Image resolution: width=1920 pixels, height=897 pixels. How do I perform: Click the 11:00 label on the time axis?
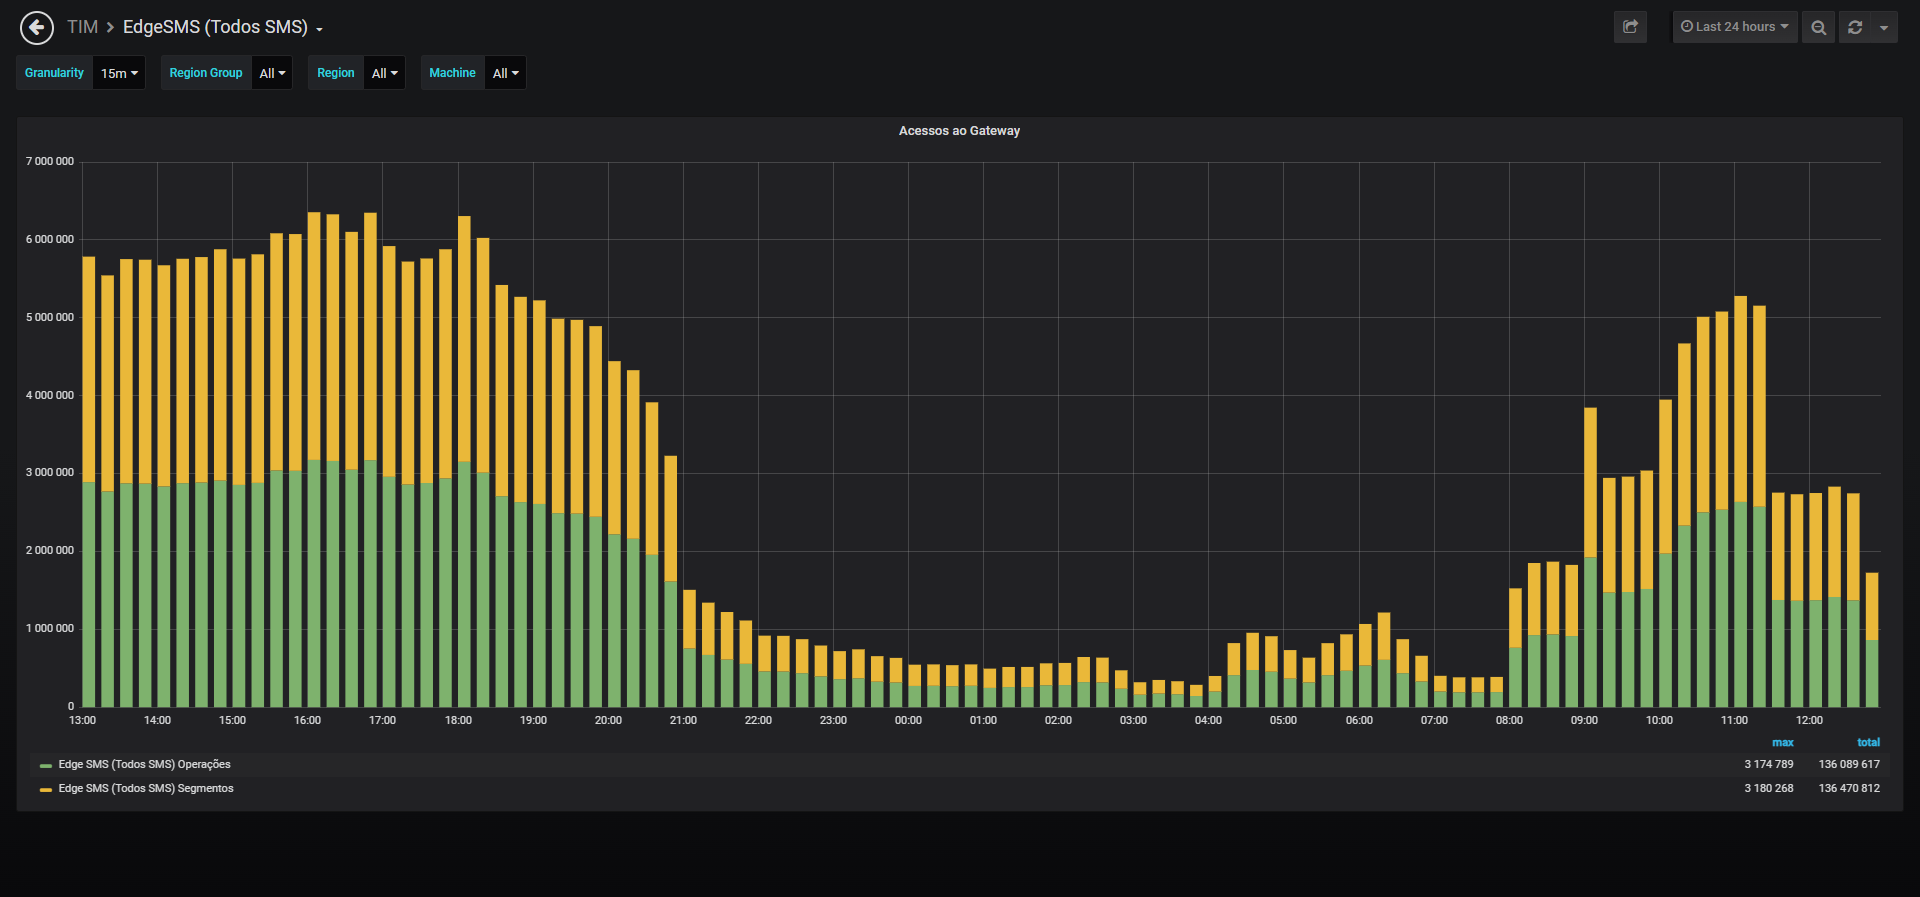point(1734,720)
